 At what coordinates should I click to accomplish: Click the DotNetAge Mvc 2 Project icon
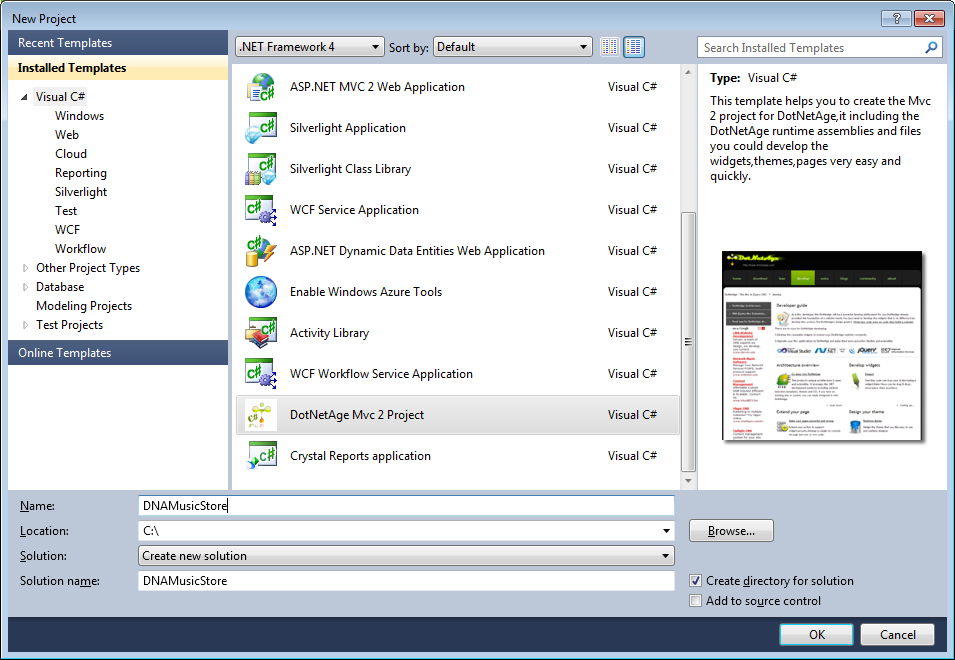(x=261, y=415)
